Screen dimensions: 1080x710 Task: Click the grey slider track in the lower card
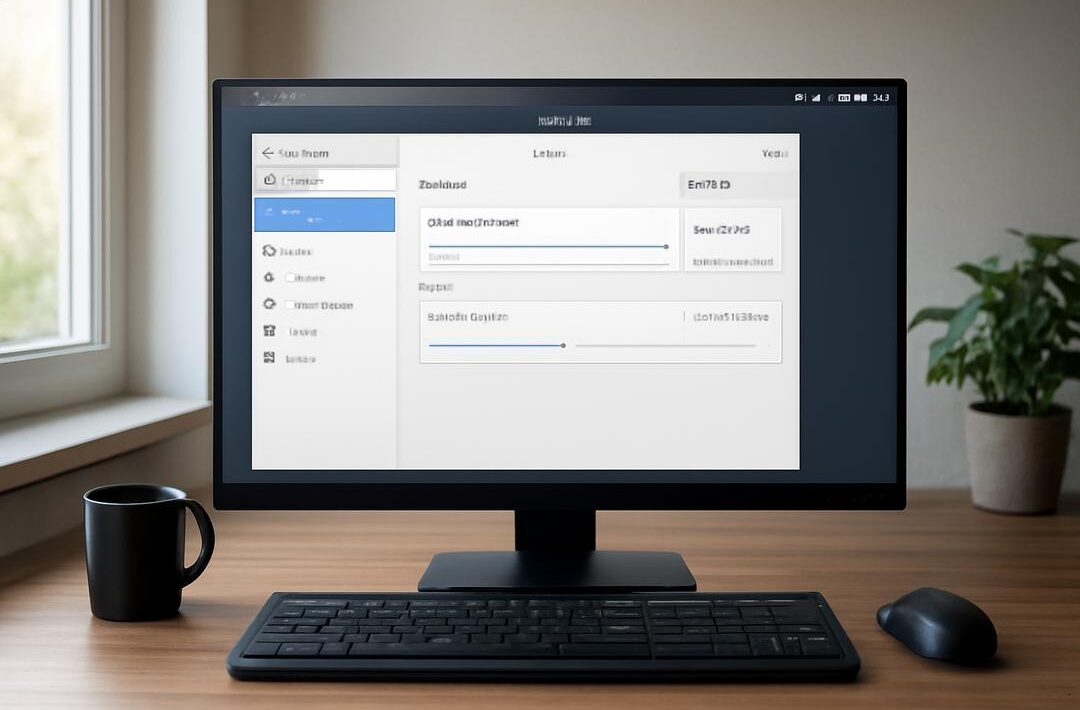[x=665, y=346]
